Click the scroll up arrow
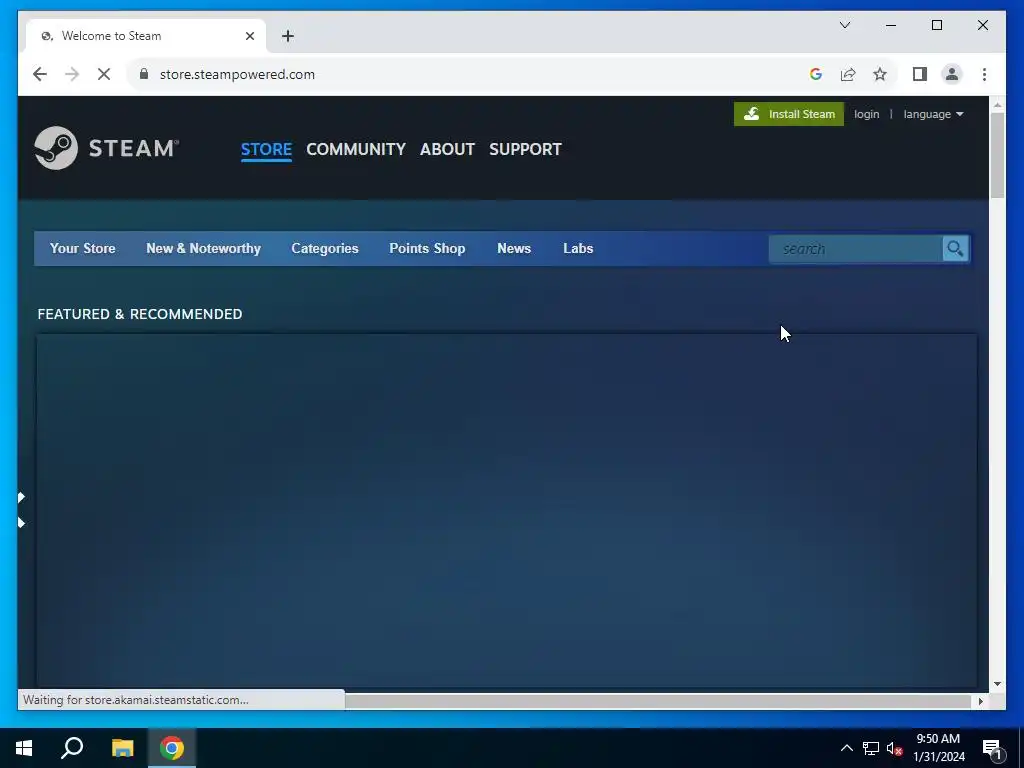Viewport: 1024px width, 768px height. pyautogui.click(x=997, y=104)
